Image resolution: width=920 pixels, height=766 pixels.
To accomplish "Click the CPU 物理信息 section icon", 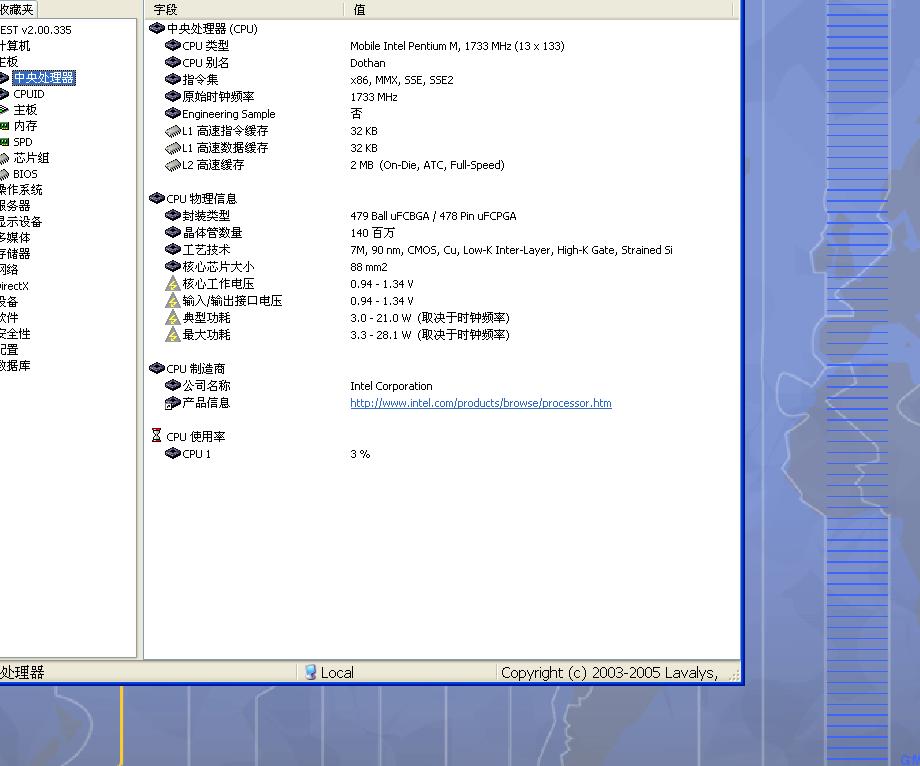I will [157, 198].
